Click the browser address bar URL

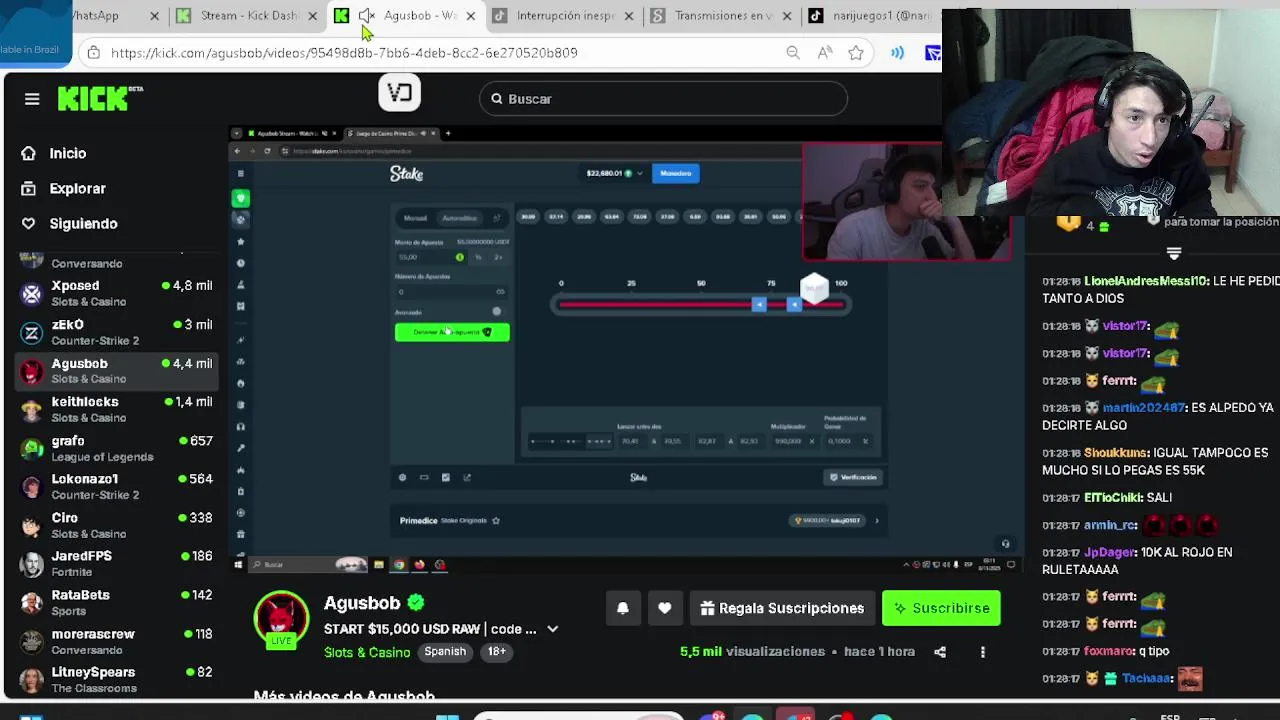[x=344, y=52]
